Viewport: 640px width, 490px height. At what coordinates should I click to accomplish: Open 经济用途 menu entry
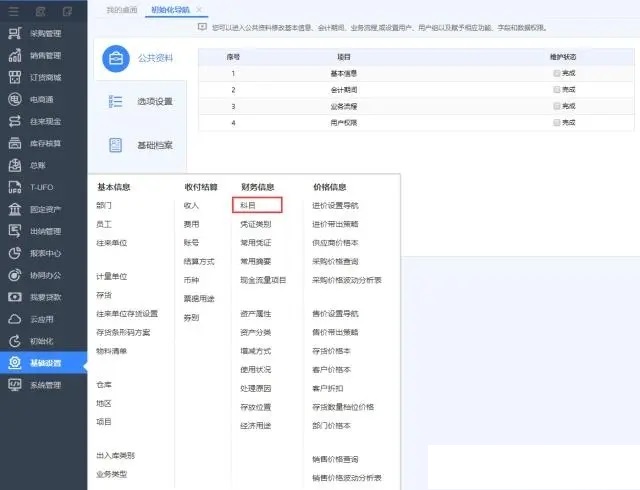point(256,426)
